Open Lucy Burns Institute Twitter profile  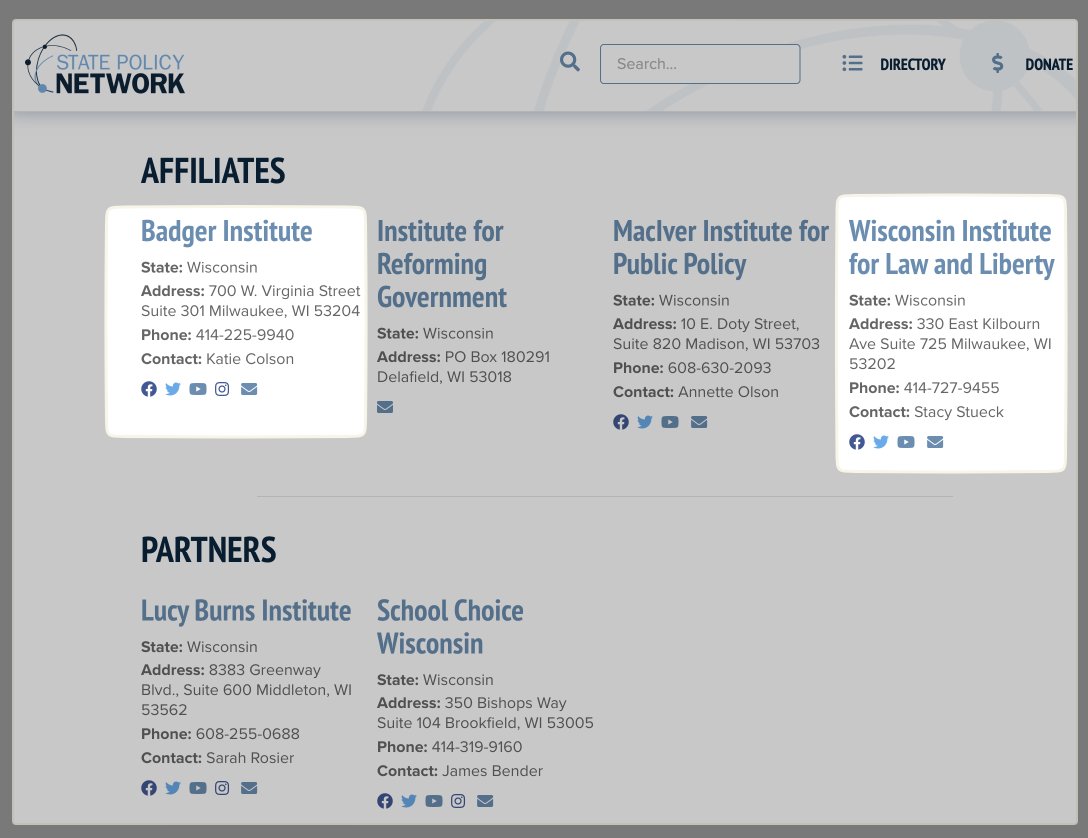tap(173, 788)
